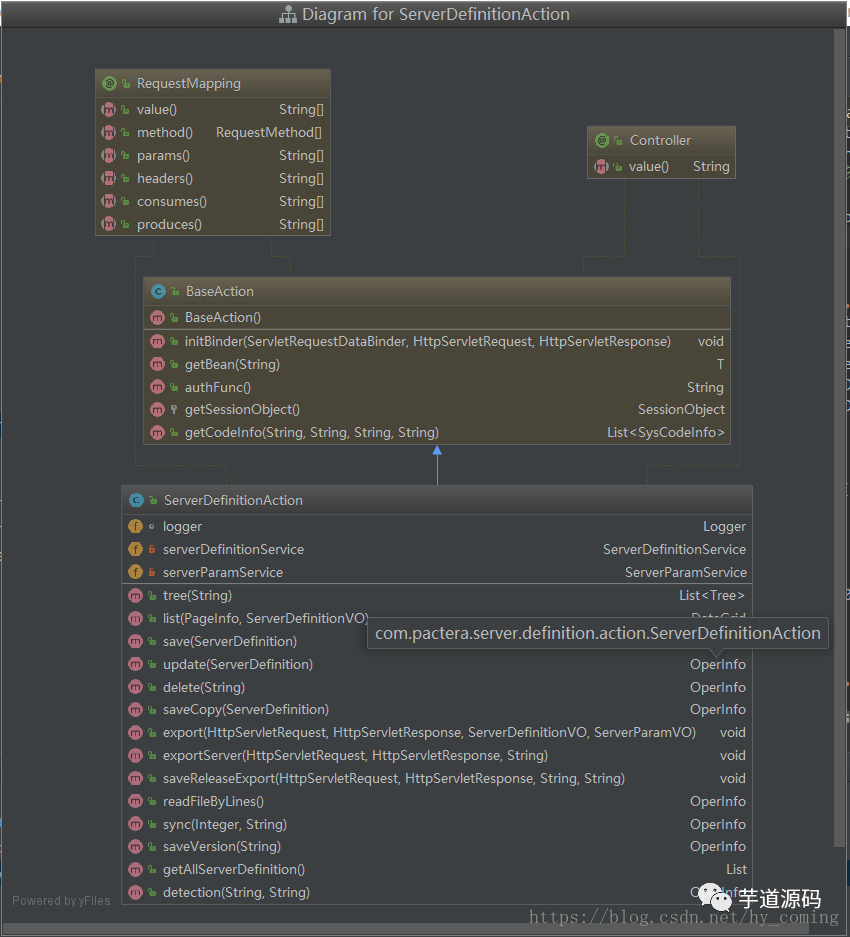850x937 pixels.
Task: Click the method icon beside Controller value()
Action: [601, 167]
